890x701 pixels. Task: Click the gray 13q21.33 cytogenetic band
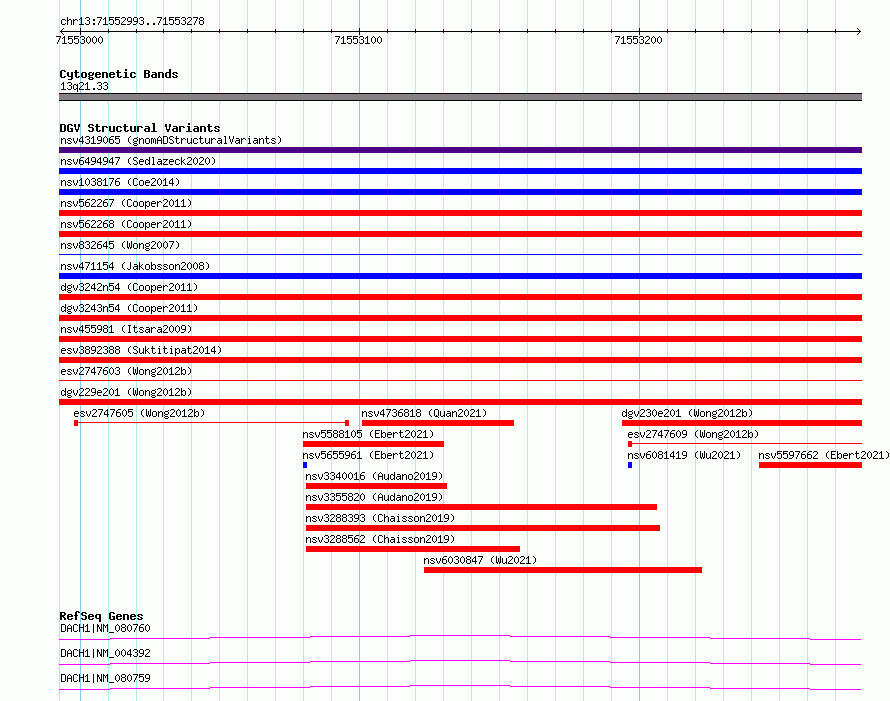(x=460, y=97)
